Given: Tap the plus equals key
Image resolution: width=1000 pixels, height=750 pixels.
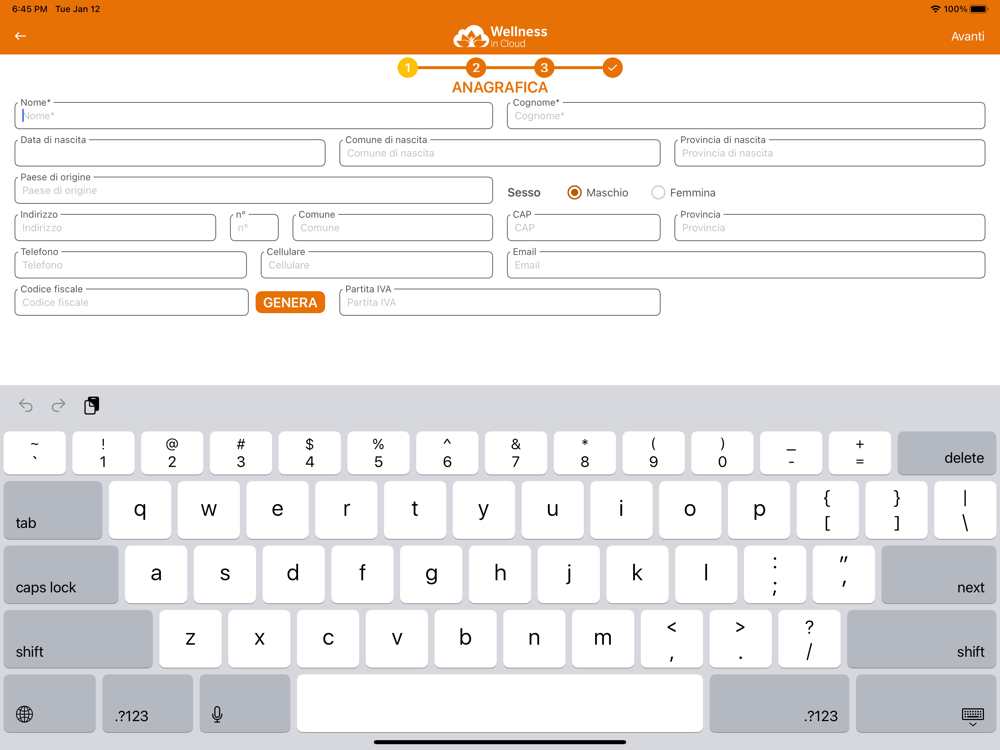Looking at the screenshot, I should click(860, 453).
